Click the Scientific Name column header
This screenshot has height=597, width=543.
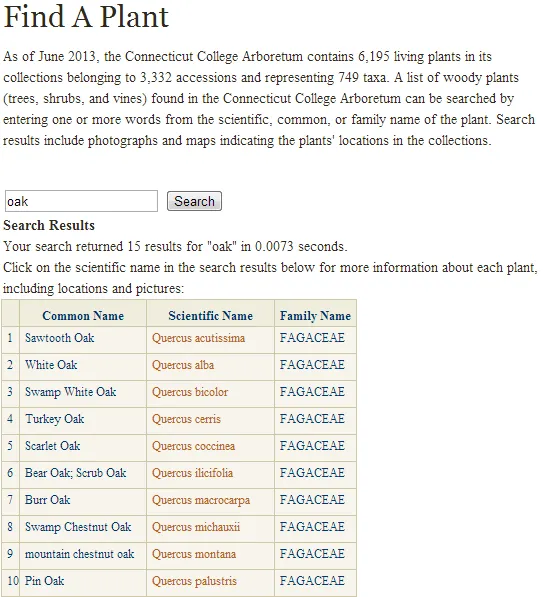211,316
